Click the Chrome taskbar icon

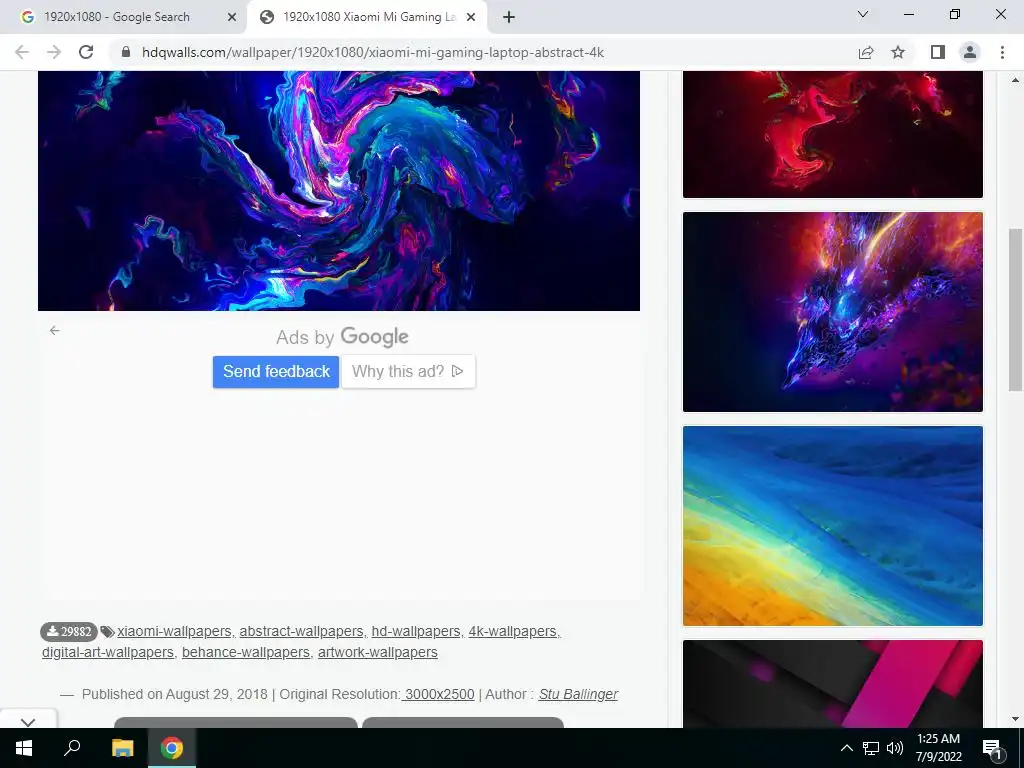coord(172,748)
